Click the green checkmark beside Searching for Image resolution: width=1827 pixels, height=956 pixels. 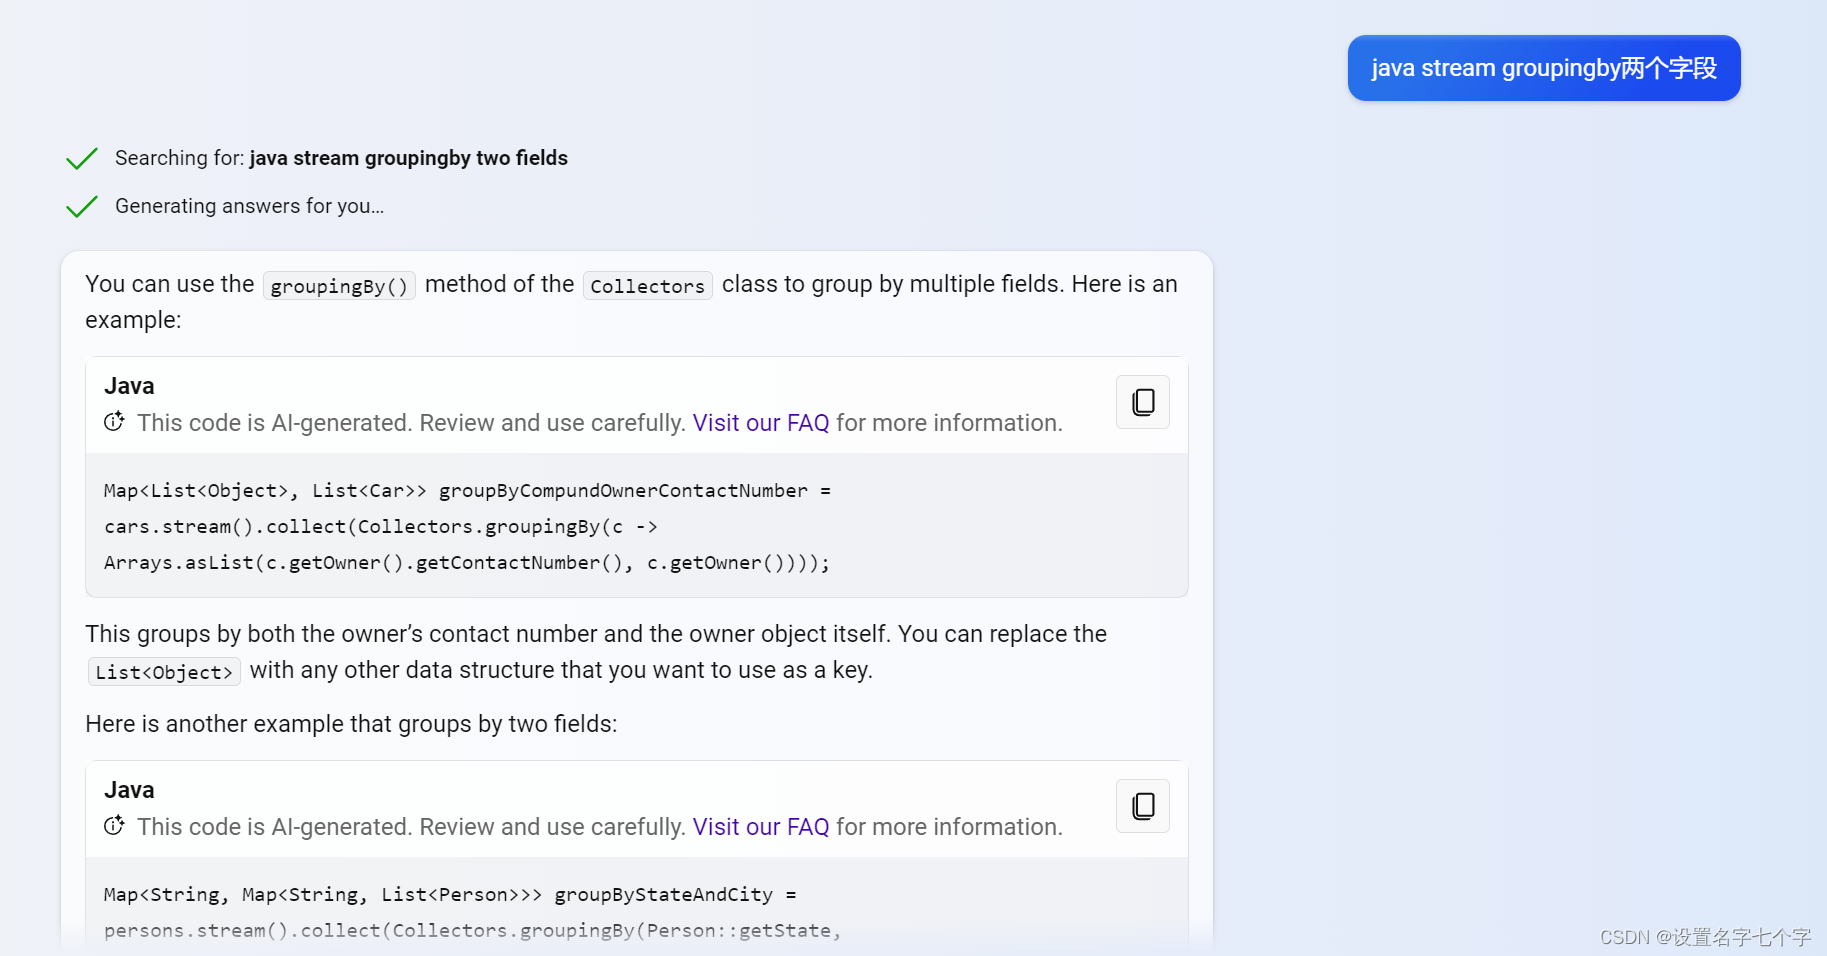coord(82,159)
